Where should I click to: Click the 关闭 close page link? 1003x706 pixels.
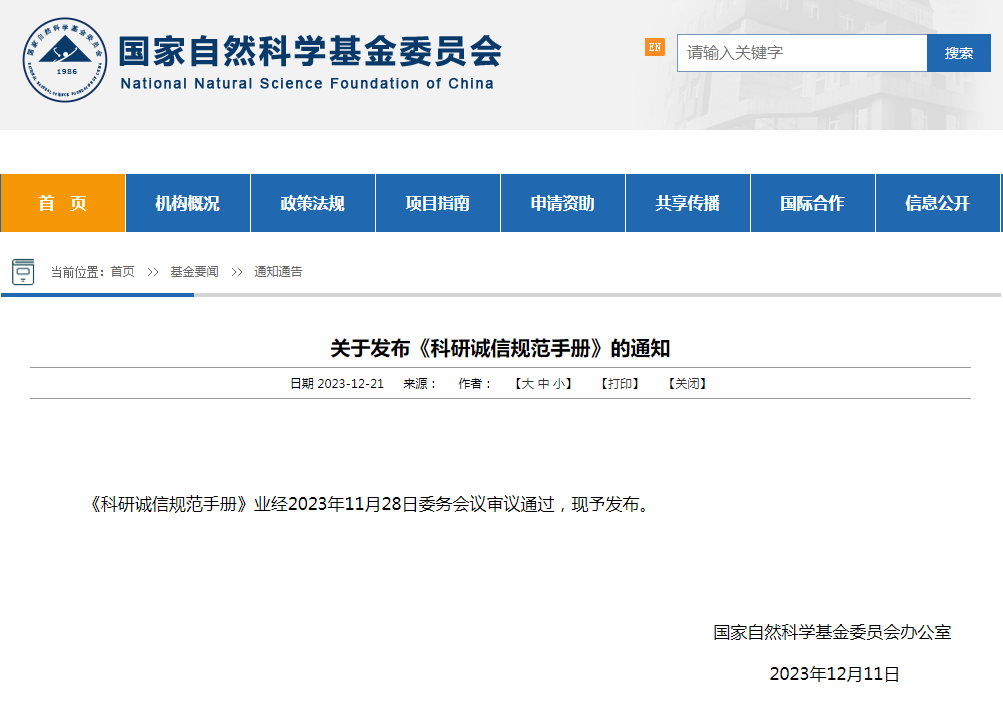tap(687, 384)
